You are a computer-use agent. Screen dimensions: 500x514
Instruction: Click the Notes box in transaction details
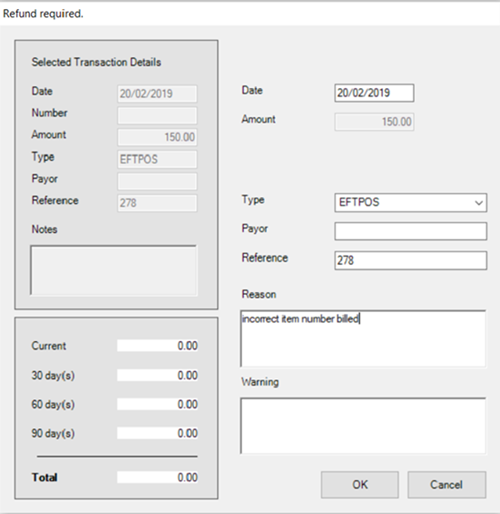[114, 270]
